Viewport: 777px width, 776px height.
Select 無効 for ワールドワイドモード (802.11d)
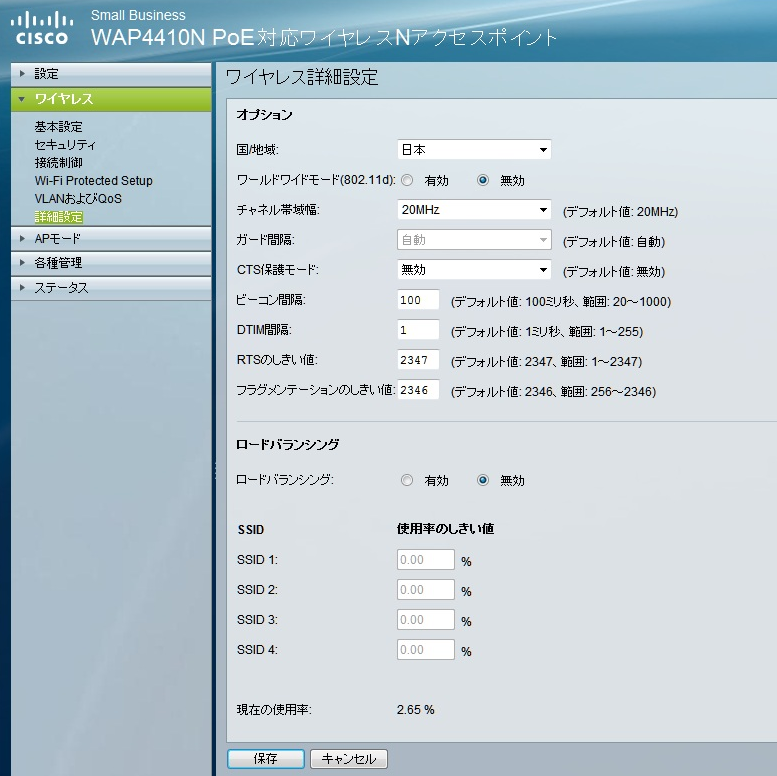(483, 180)
